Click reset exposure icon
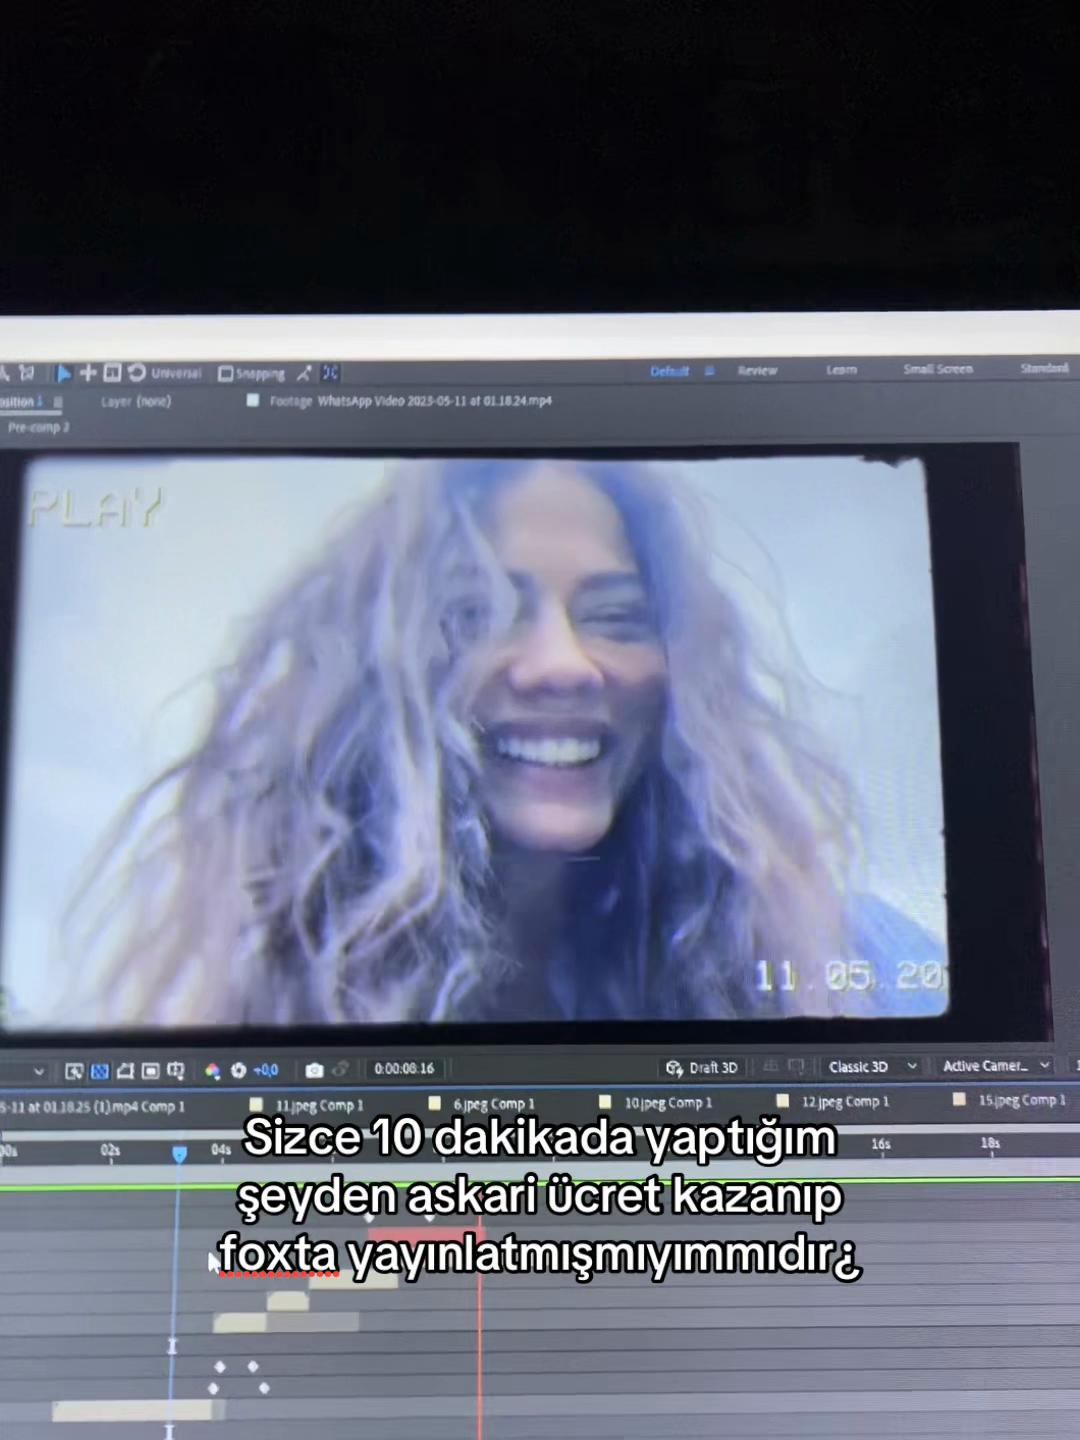The image size is (1080, 1440). 238,1070
